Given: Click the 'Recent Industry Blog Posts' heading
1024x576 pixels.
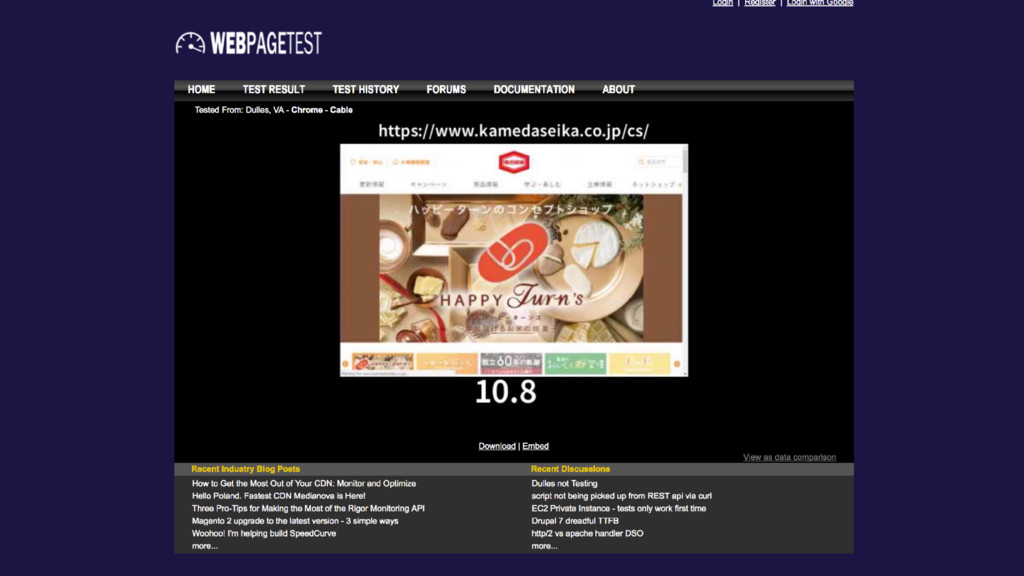Looking at the screenshot, I should 246,469.
